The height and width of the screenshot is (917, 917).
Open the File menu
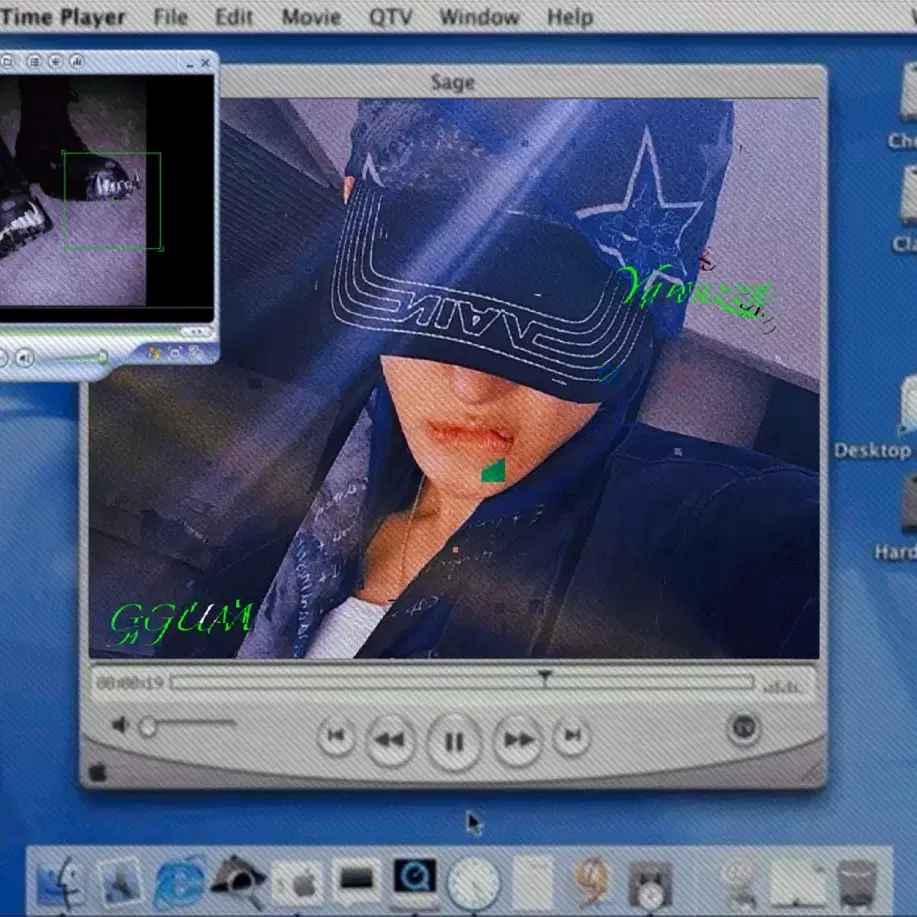click(171, 17)
